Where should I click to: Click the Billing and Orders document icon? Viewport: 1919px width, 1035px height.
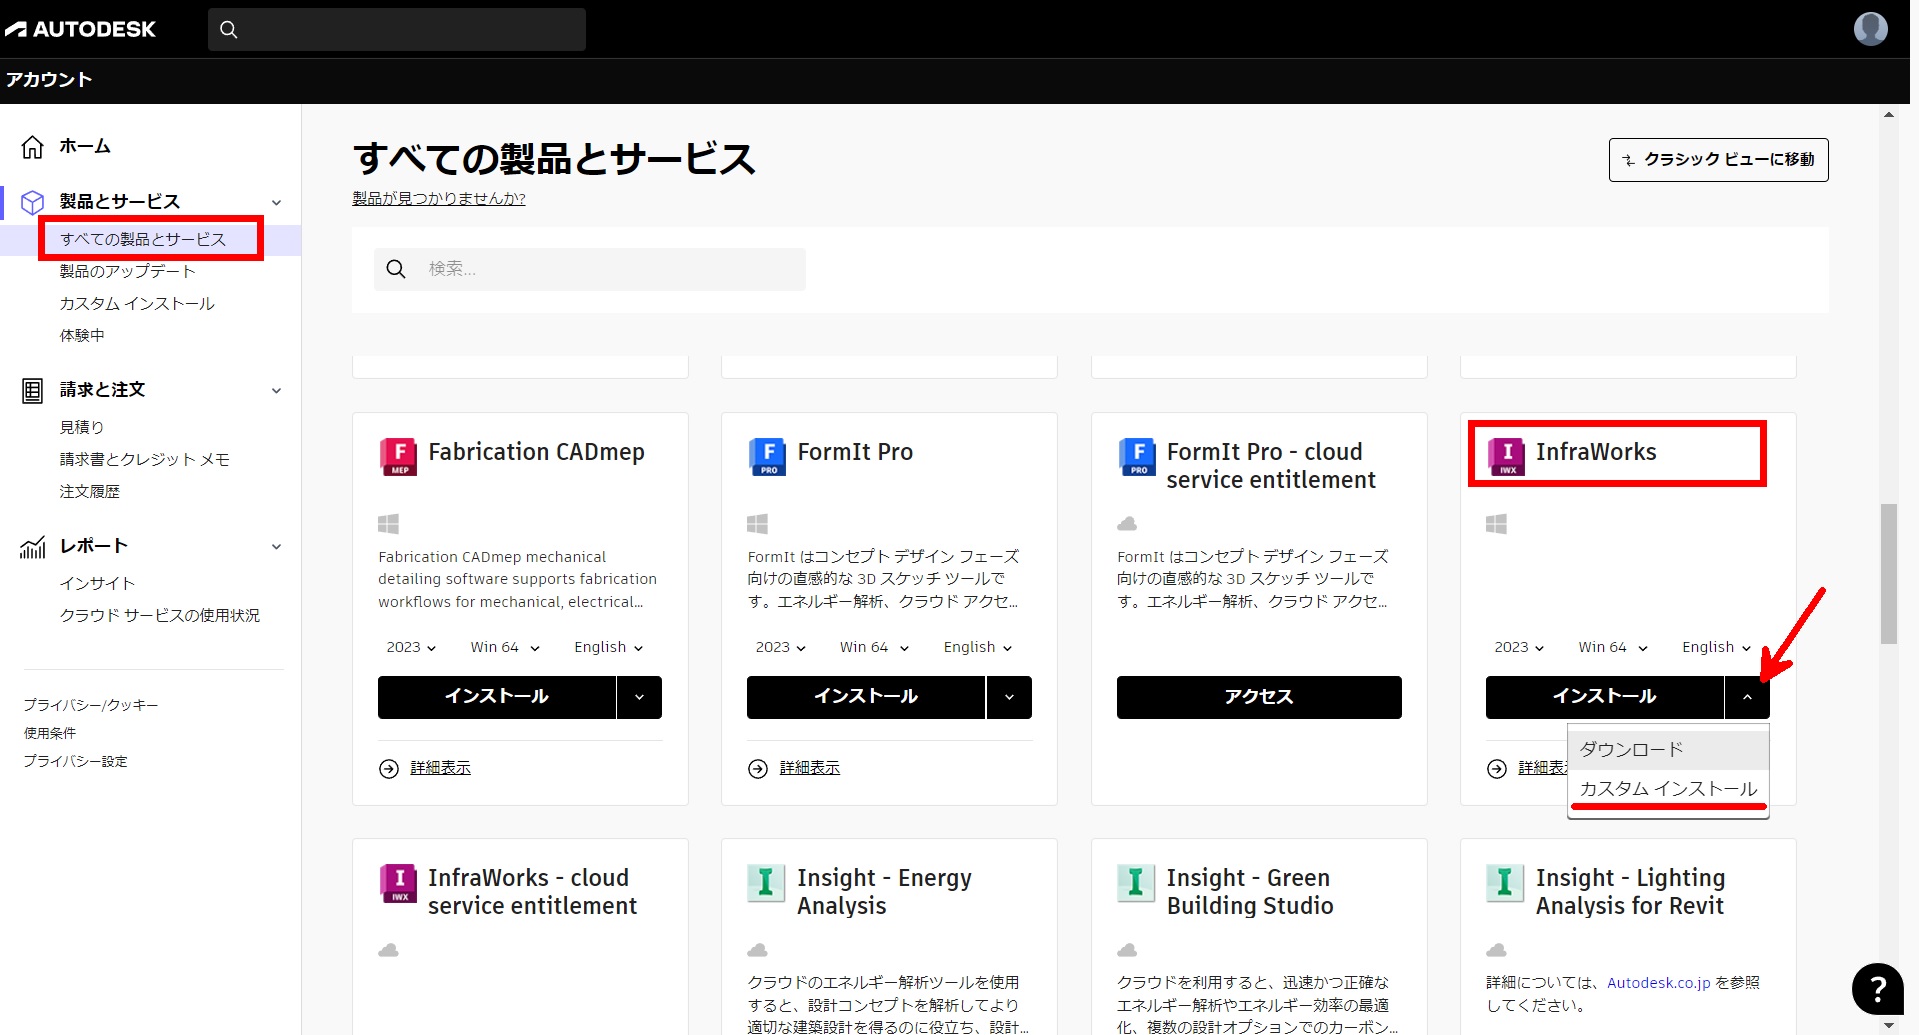pyautogui.click(x=33, y=391)
